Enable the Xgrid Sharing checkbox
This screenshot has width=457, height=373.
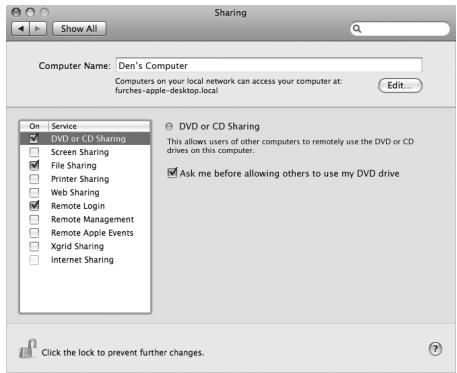click(x=34, y=246)
